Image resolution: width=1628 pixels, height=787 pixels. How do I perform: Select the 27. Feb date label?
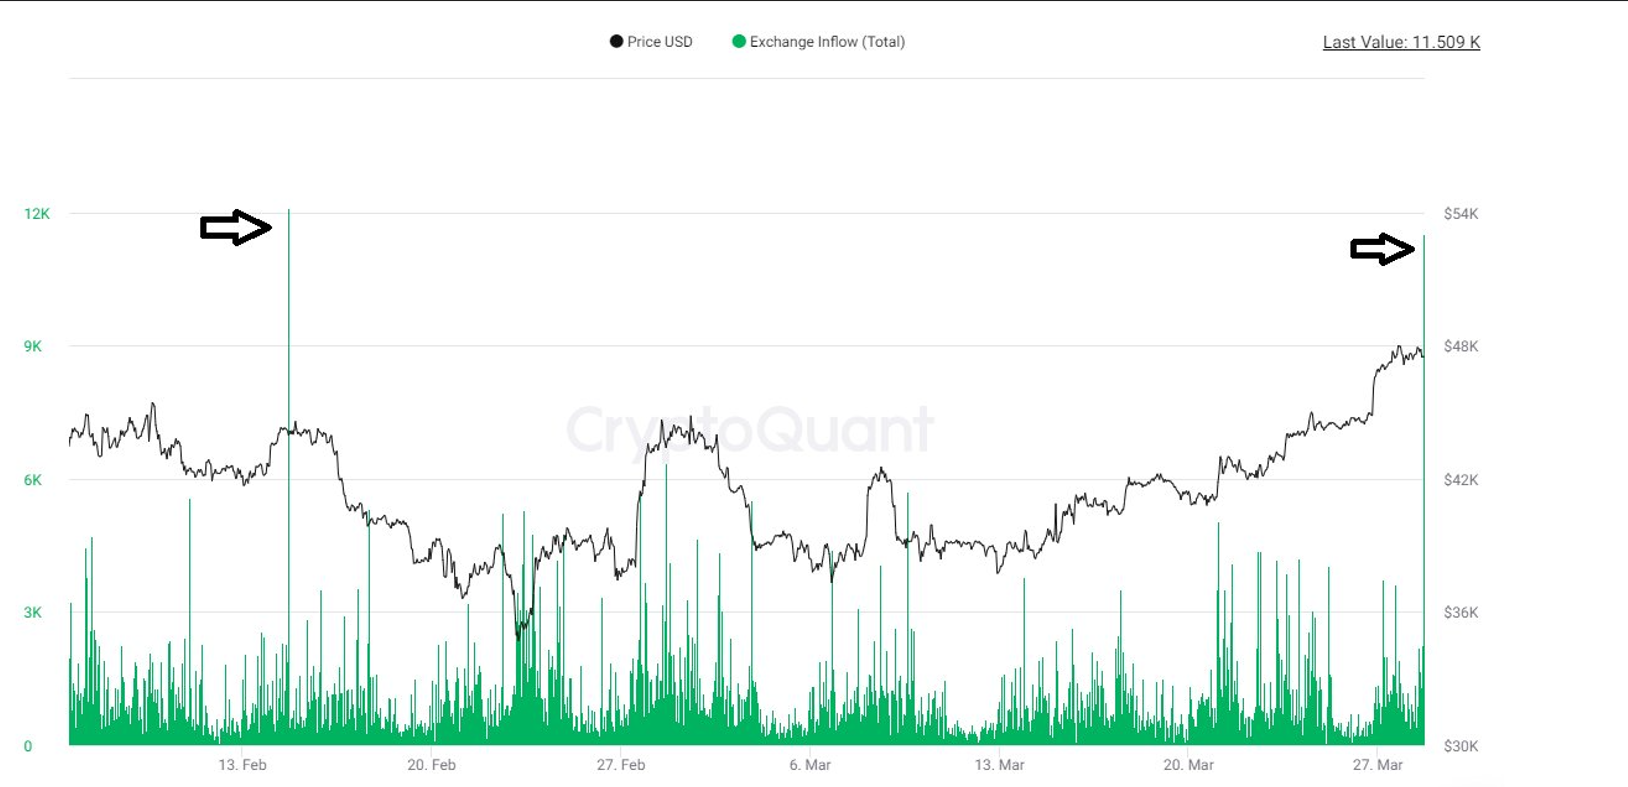coord(621,765)
